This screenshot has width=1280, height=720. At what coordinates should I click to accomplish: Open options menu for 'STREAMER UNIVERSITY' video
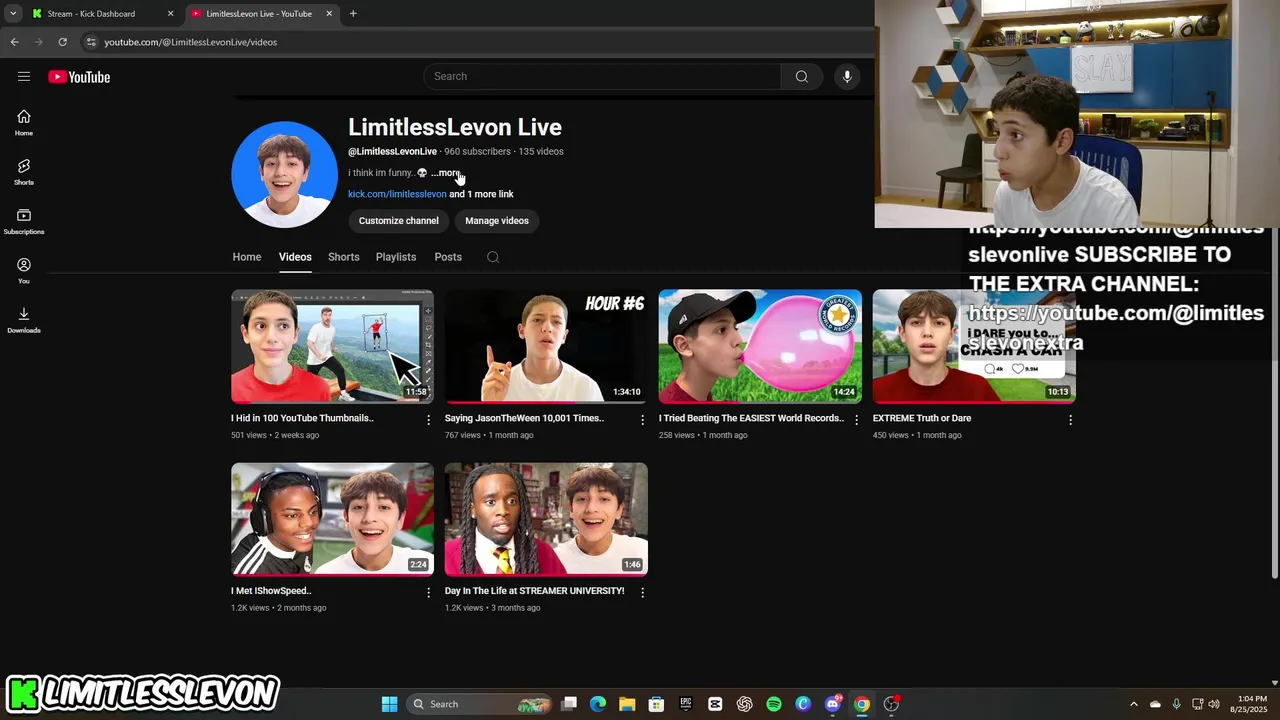coord(643,593)
